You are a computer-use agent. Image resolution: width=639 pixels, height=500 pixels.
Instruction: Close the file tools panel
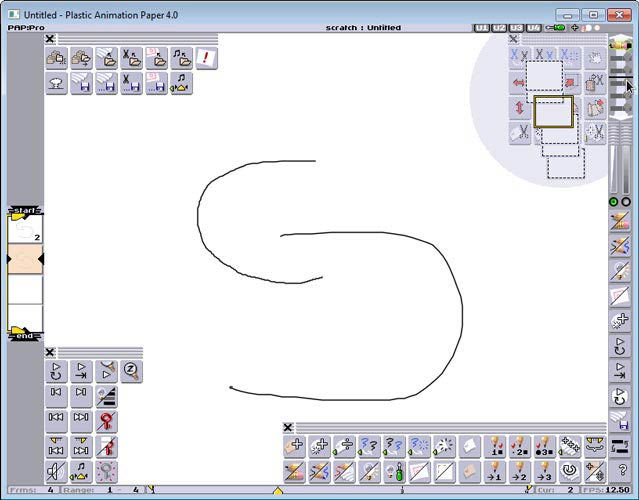[50, 38]
